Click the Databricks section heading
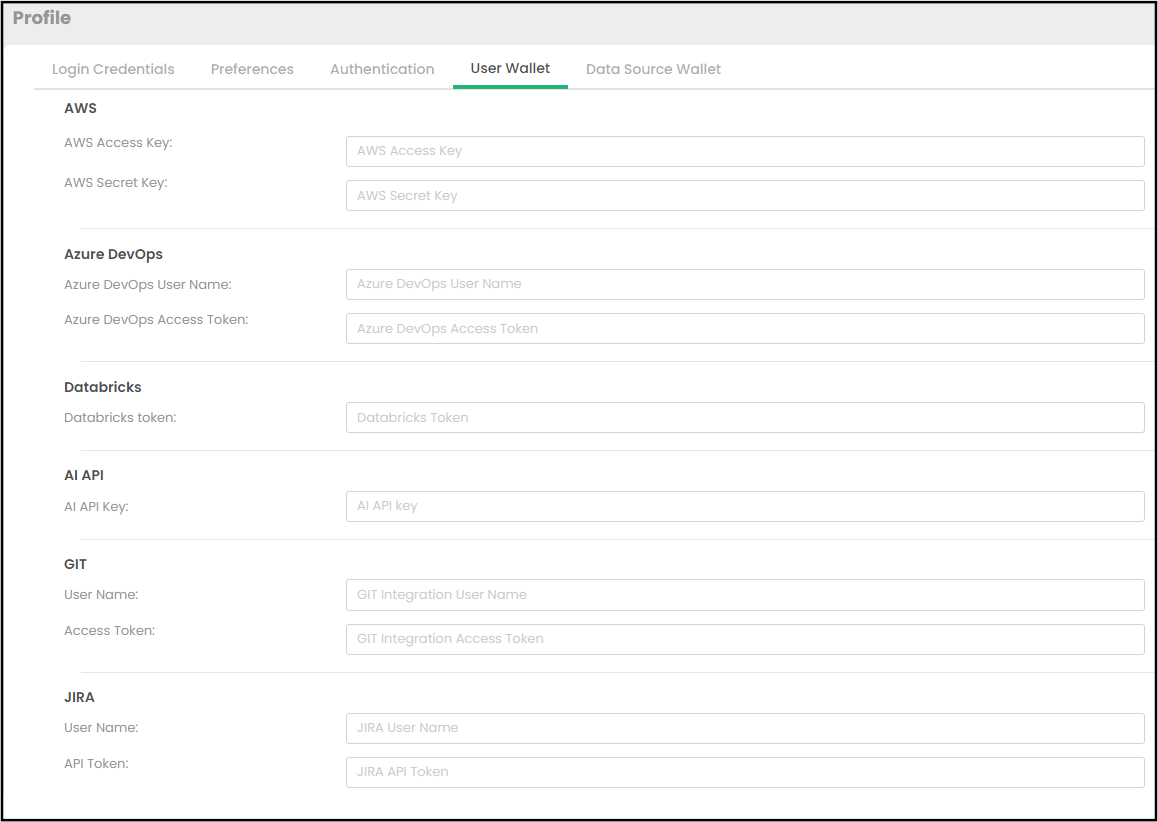This screenshot has height=822, width=1158. tap(103, 387)
